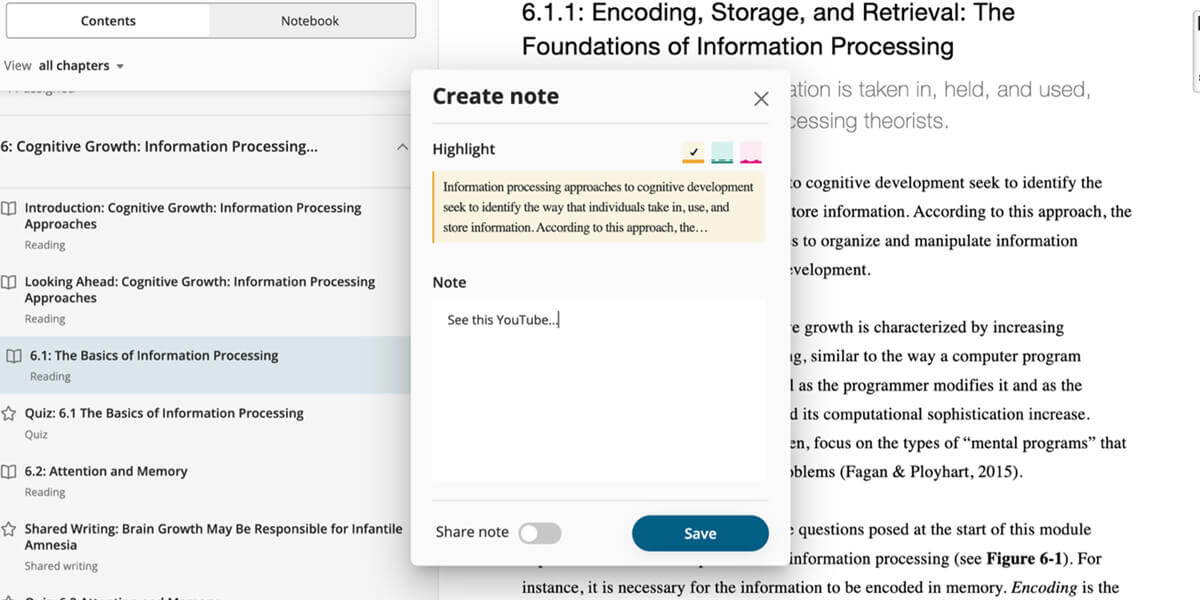Click book icon beside 6.1 The Basics
Screen dimensions: 1200x600
13,356
